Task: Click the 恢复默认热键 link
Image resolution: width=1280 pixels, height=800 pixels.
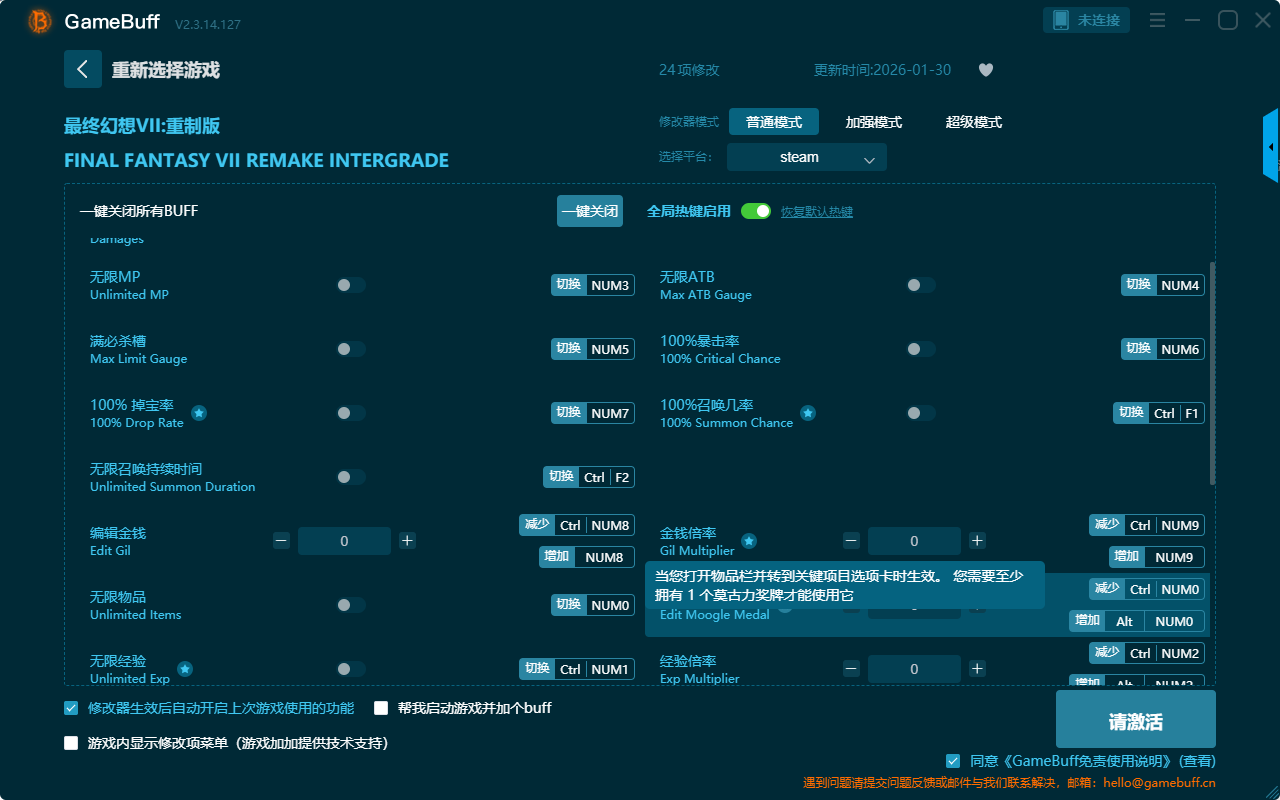Action: (816, 212)
